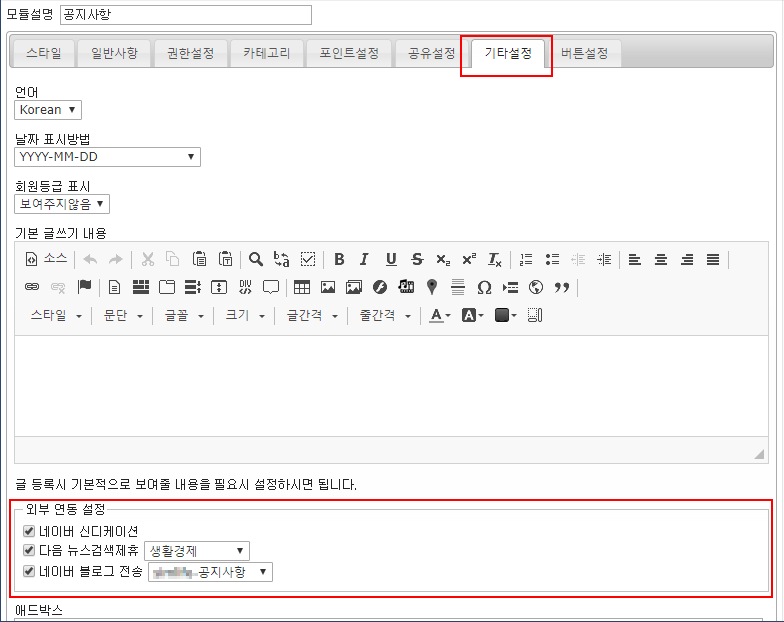Insert a horizontal line

[x=458, y=287]
